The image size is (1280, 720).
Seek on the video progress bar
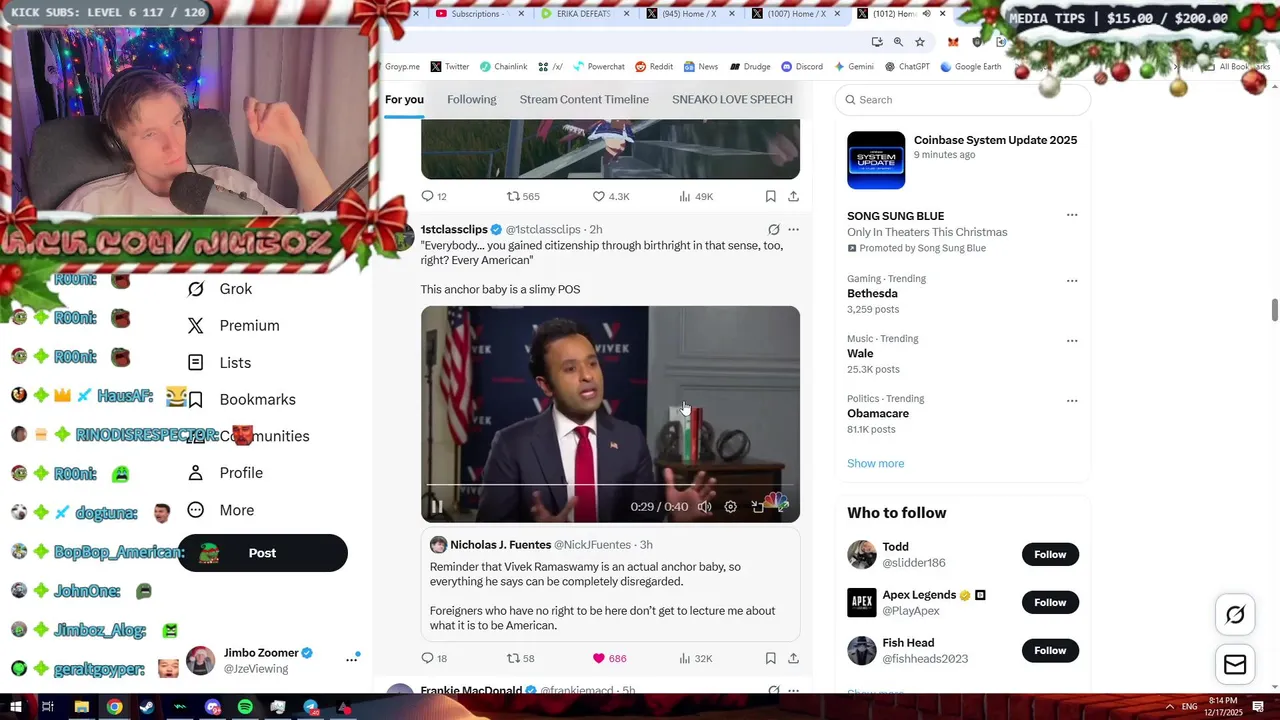click(x=610, y=486)
